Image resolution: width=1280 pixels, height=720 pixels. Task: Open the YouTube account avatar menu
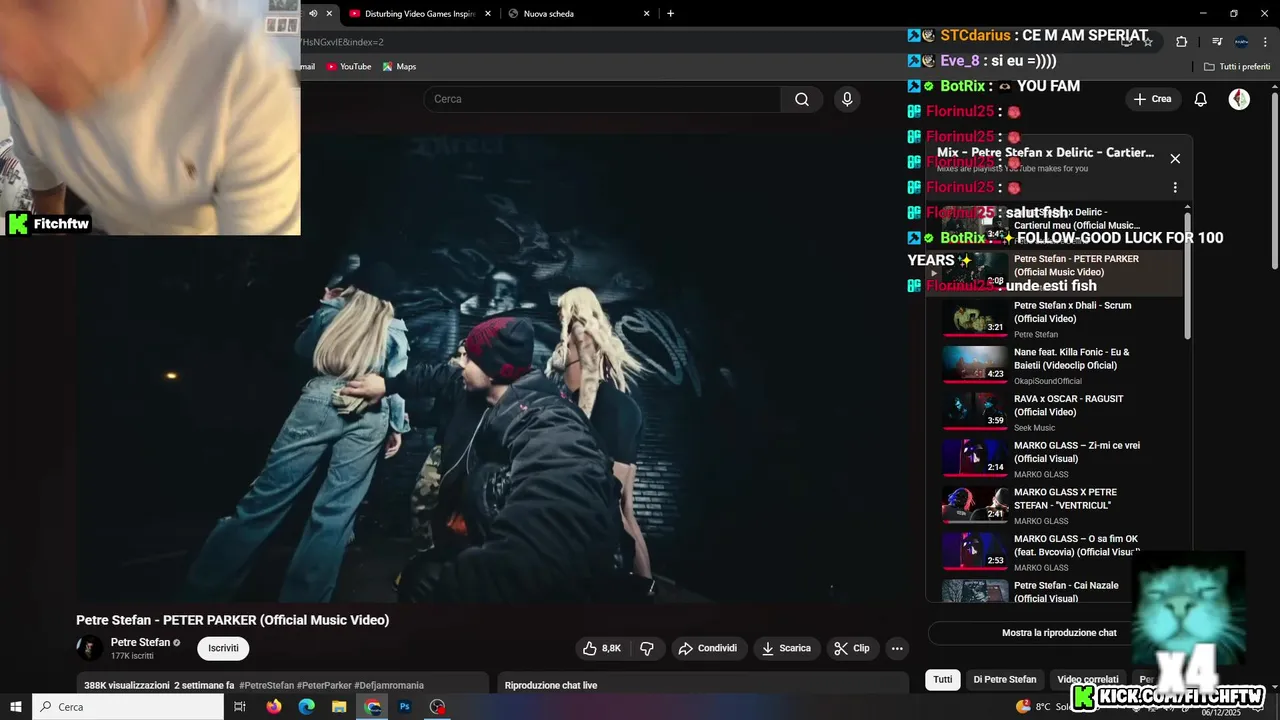(1239, 99)
